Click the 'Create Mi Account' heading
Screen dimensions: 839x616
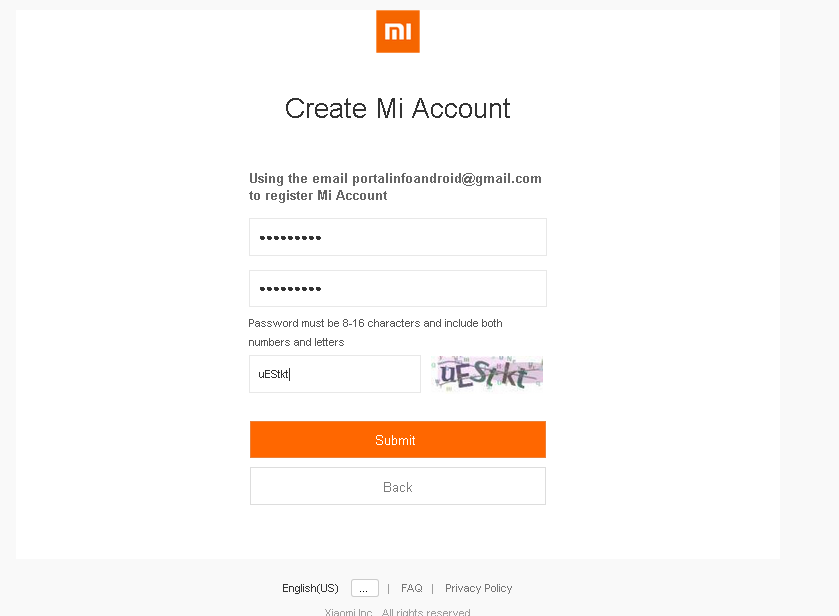pos(397,108)
